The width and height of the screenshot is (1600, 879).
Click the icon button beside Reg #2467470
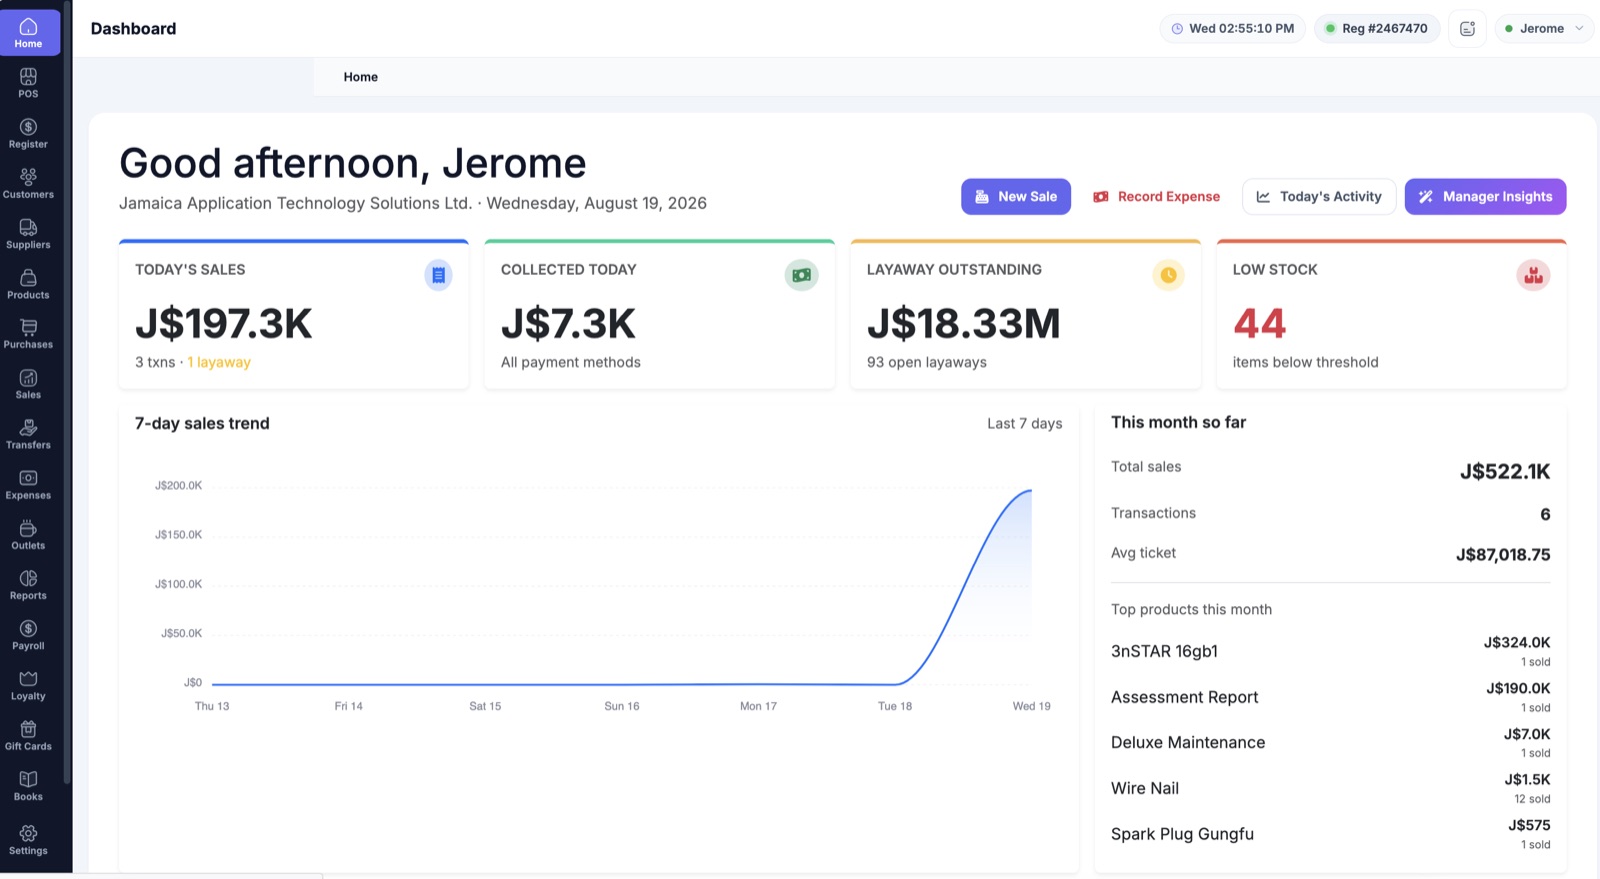coord(1467,28)
